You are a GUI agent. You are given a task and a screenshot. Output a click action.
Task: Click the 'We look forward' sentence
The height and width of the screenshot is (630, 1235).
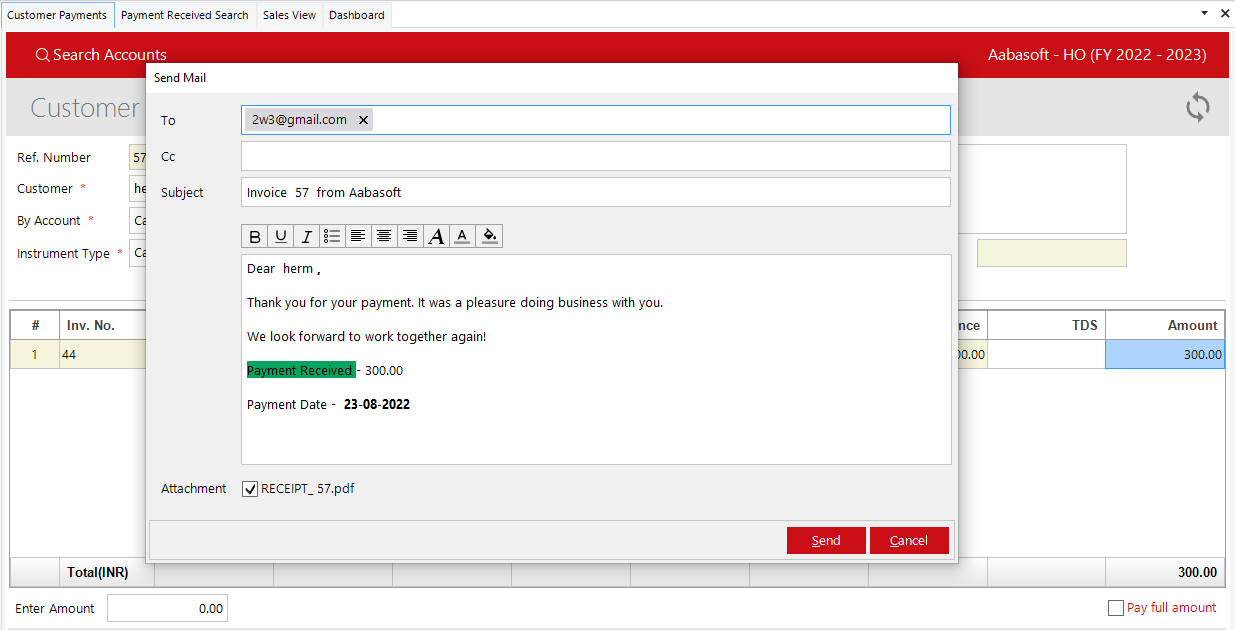366,337
